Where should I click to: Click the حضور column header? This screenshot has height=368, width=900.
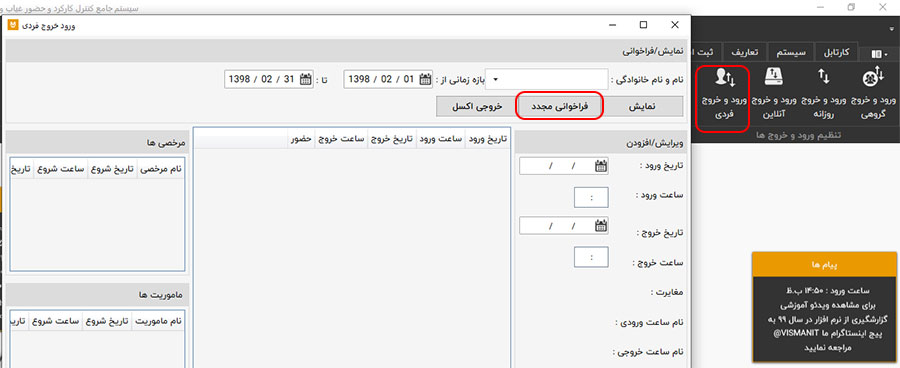(x=301, y=140)
